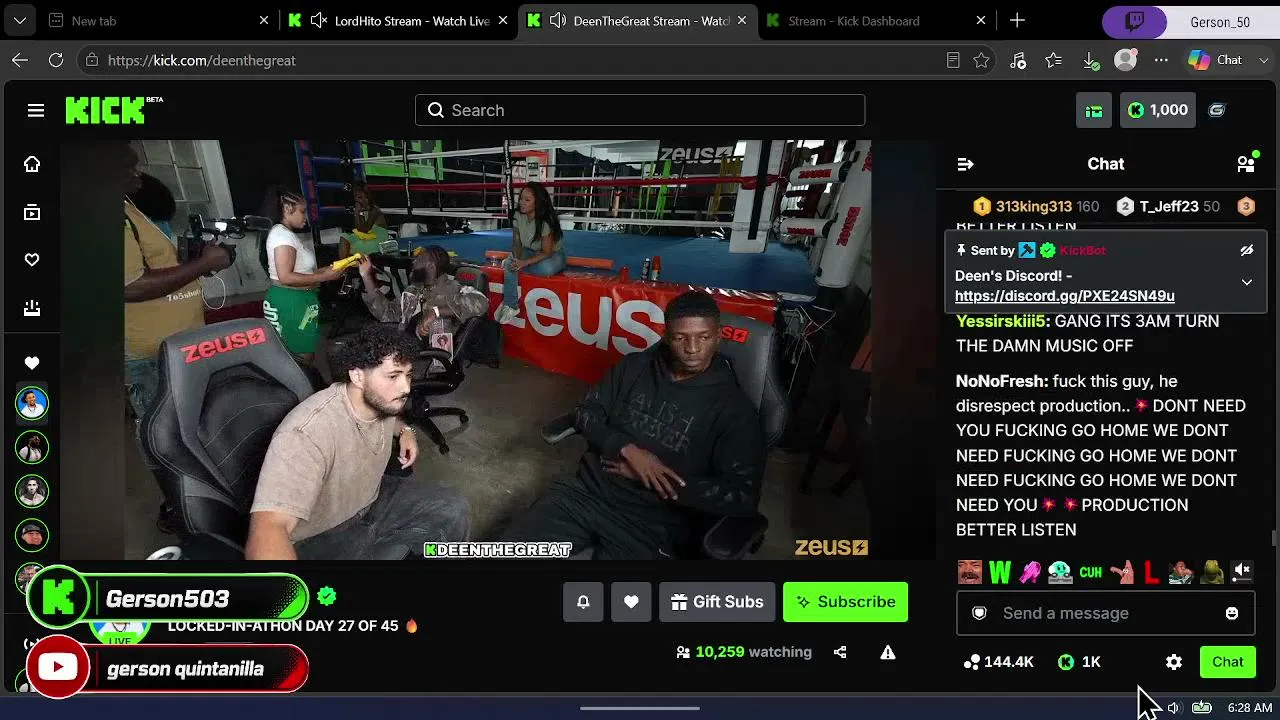Open Home from the left sidebar
Screen dimensions: 1280x720
pyautogui.click(x=32, y=164)
